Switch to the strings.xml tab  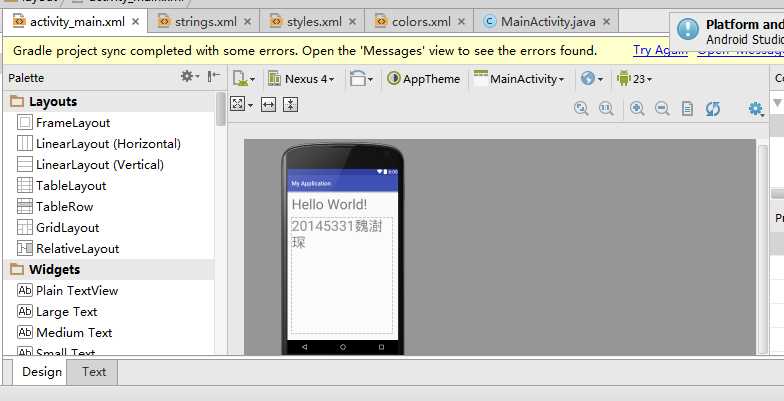206,22
